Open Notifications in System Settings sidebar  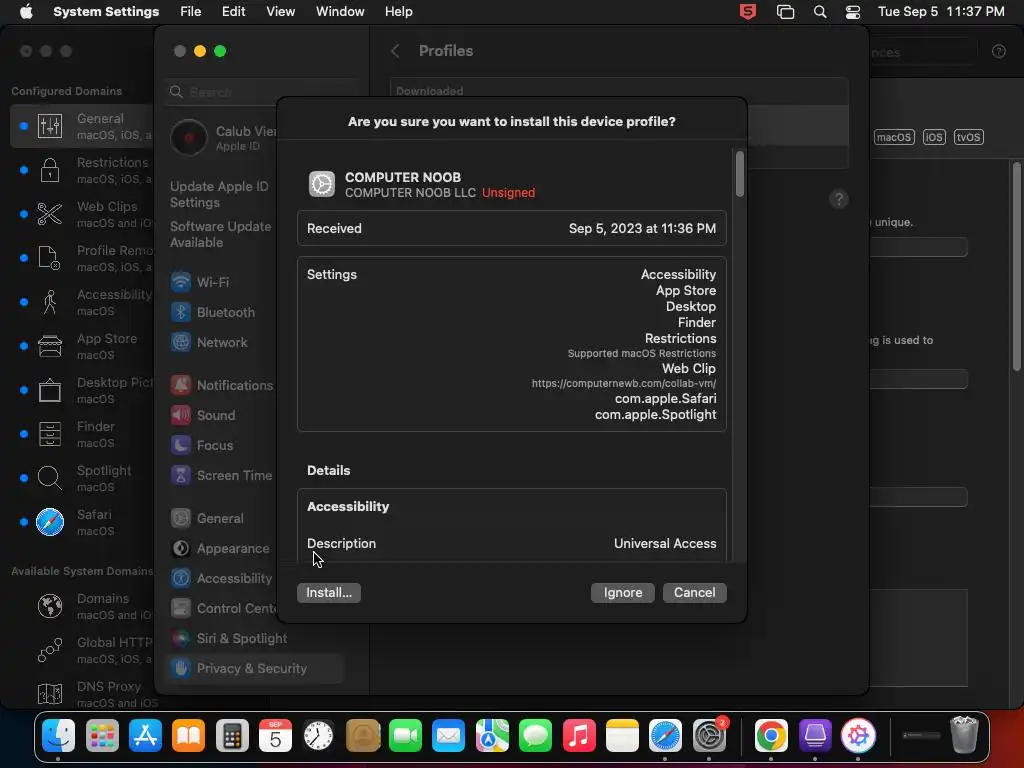222,385
